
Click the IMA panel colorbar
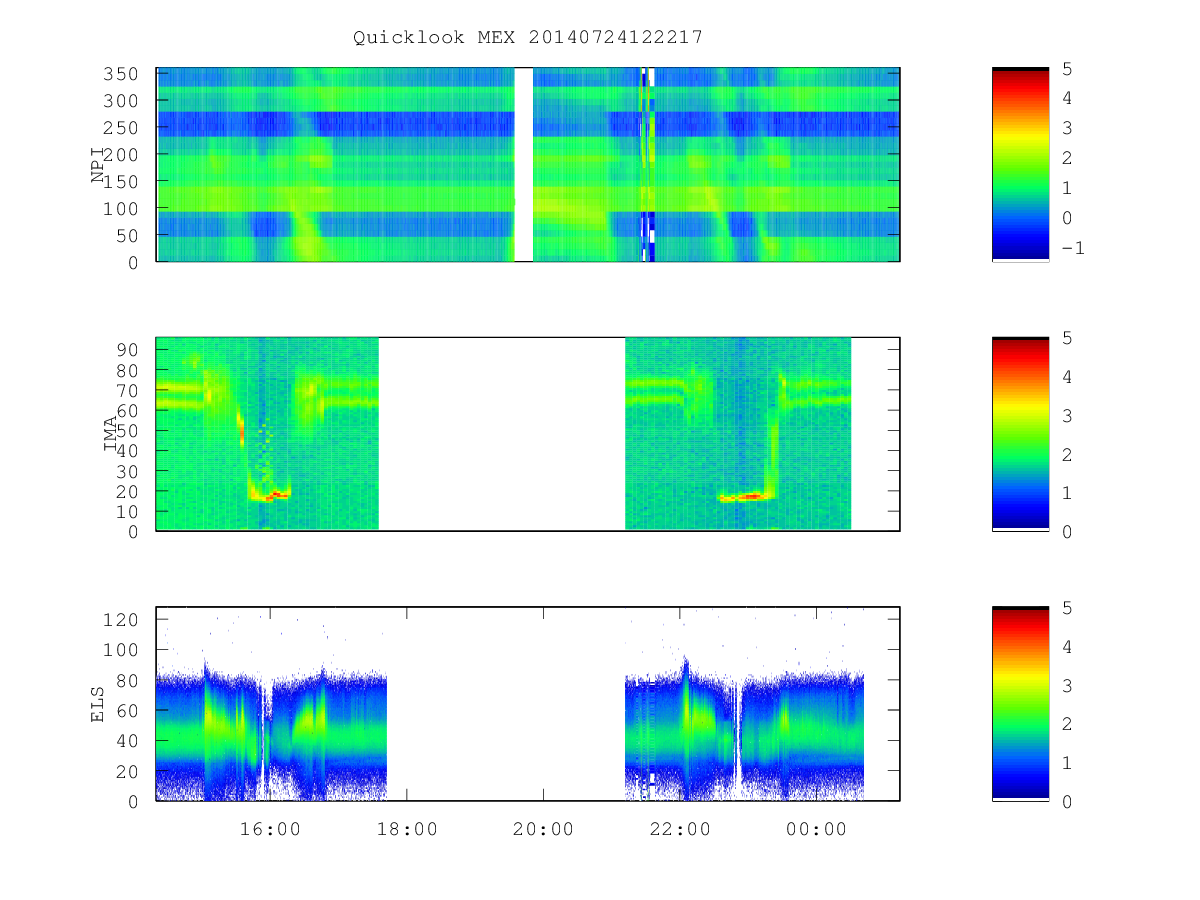[x=1020, y=434]
